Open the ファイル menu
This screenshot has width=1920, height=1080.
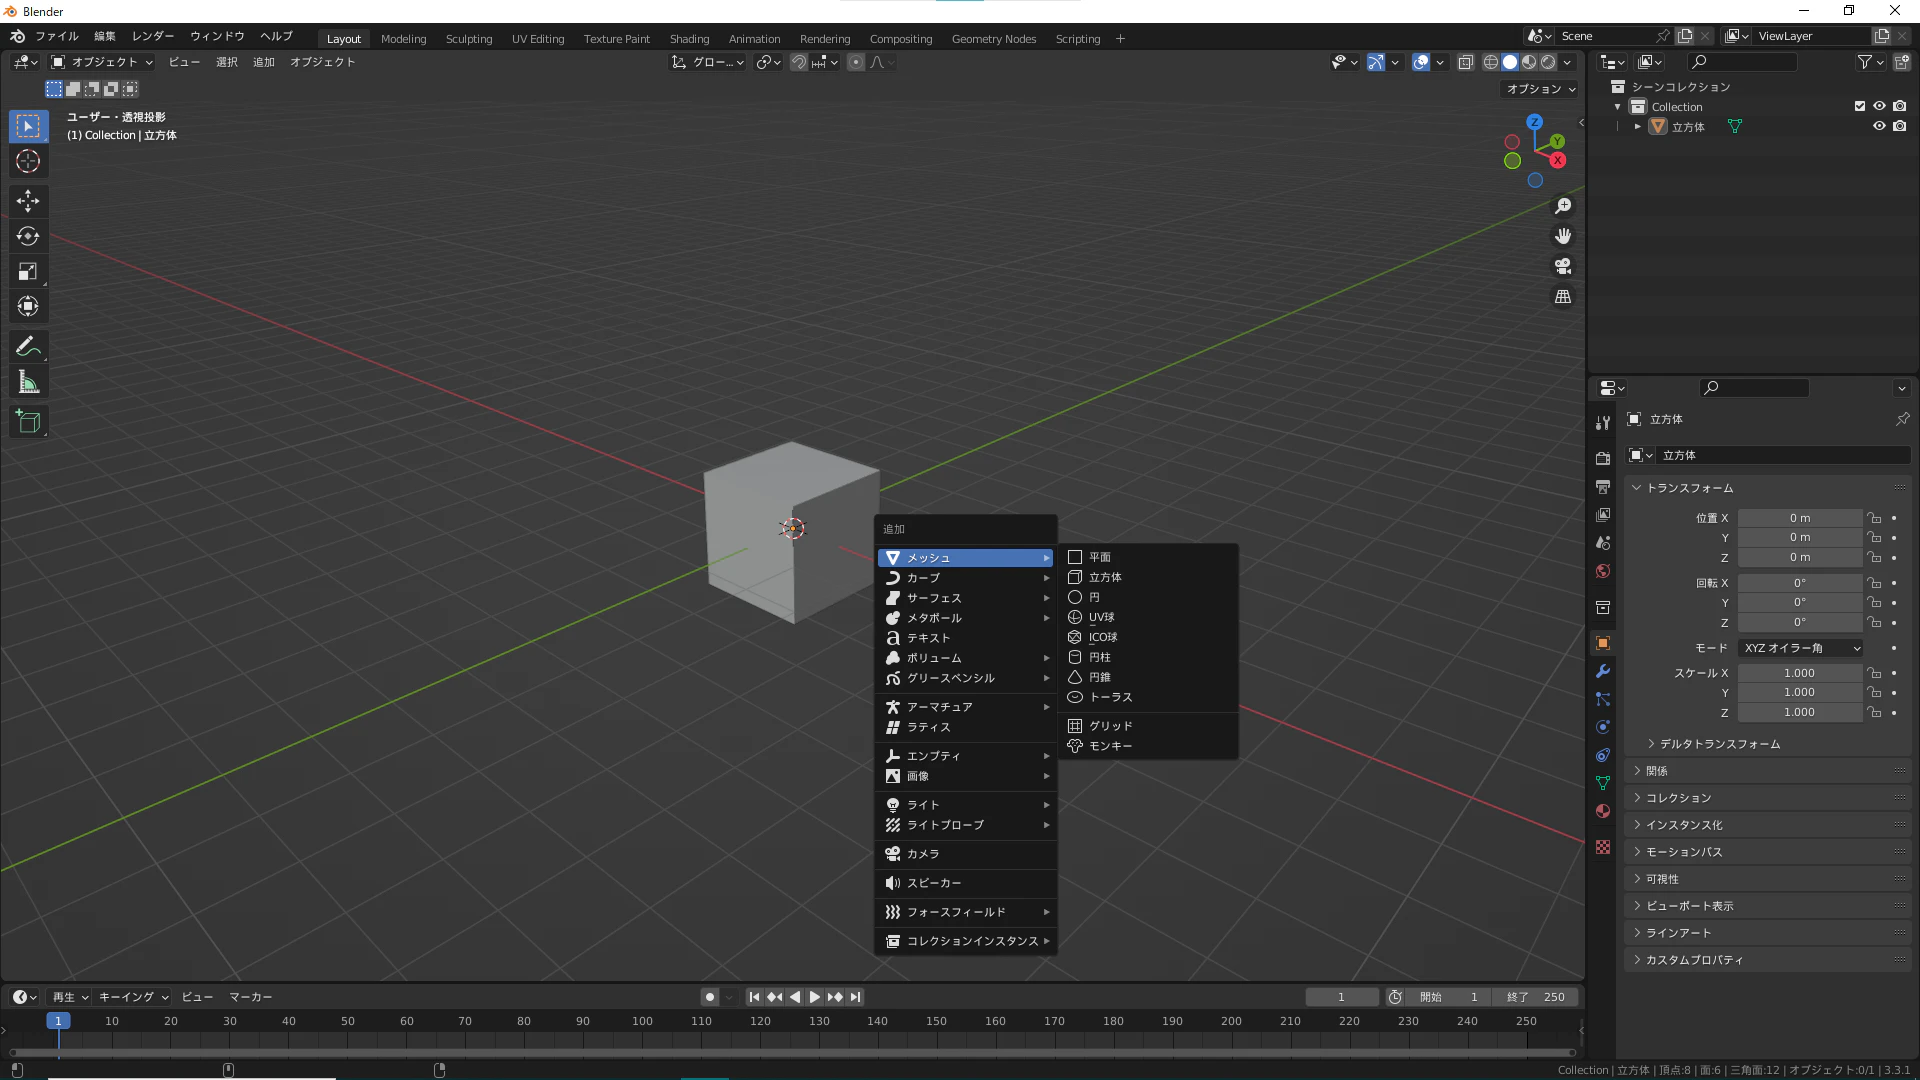(x=57, y=36)
